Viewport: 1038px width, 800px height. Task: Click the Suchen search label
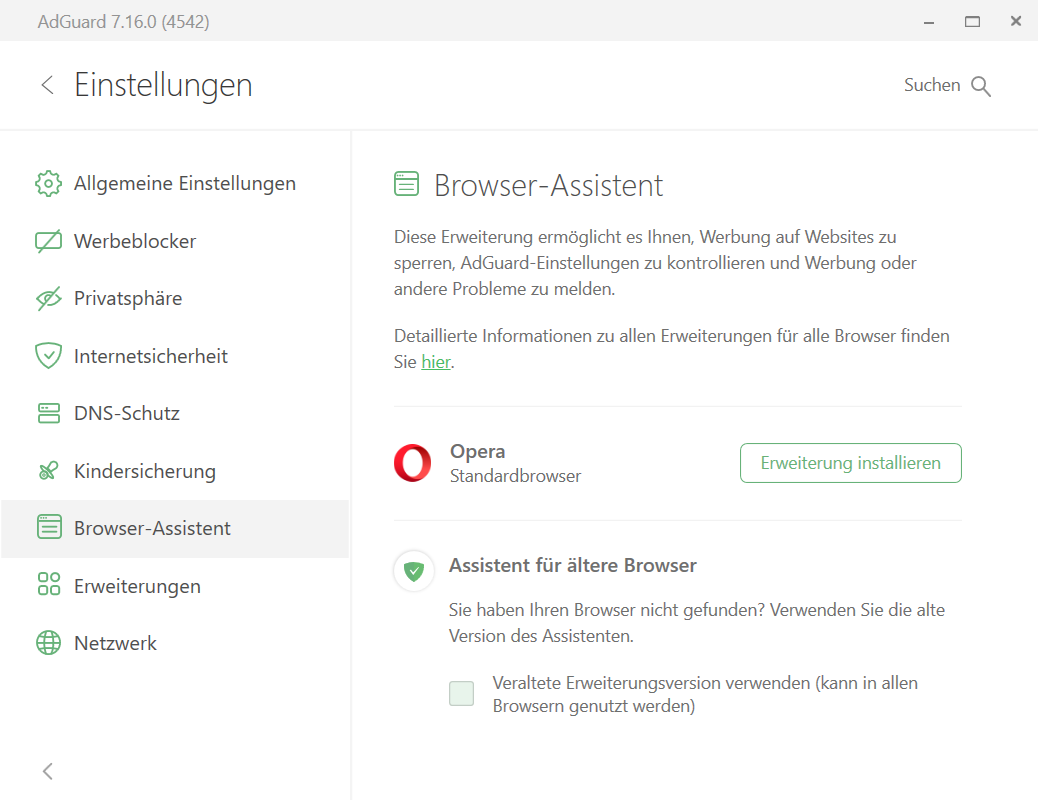[932, 85]
